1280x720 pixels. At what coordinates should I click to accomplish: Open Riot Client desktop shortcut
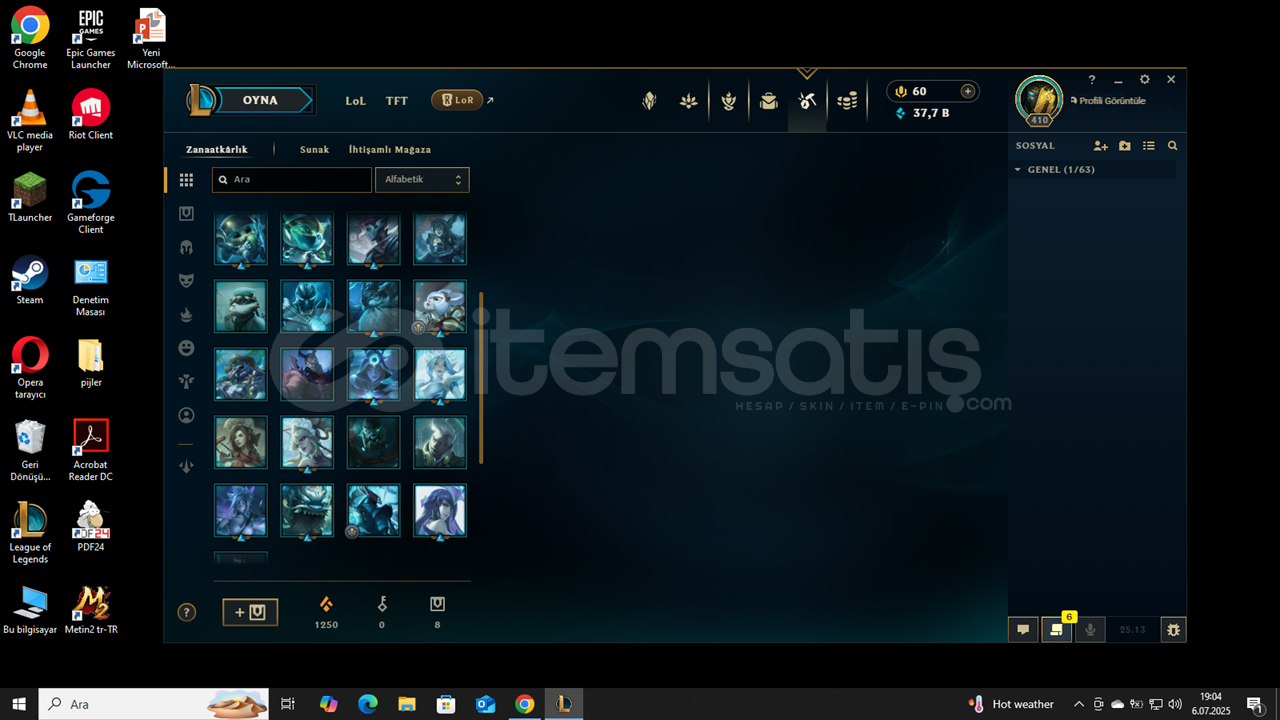click(x=91, y=115)
